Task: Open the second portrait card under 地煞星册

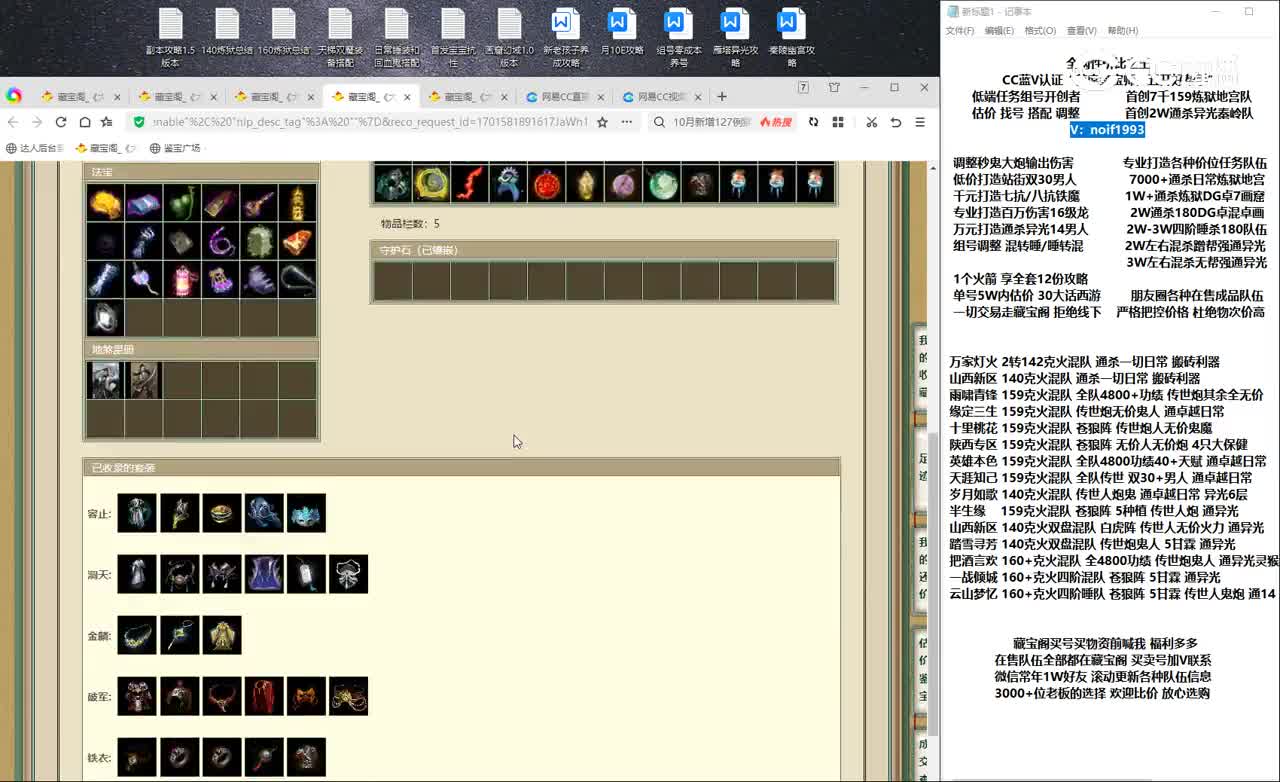Action: [x=144, y=380]
